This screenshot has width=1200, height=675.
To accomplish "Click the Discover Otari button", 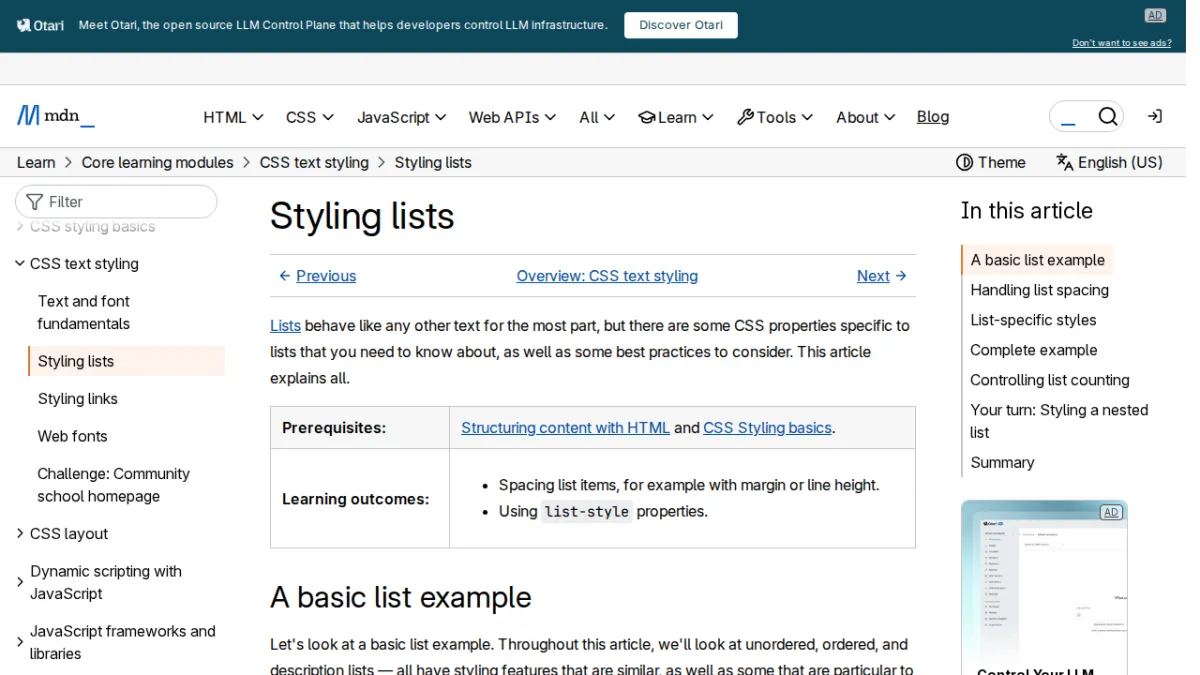I will pyautogui.click(x=681, y=25).
